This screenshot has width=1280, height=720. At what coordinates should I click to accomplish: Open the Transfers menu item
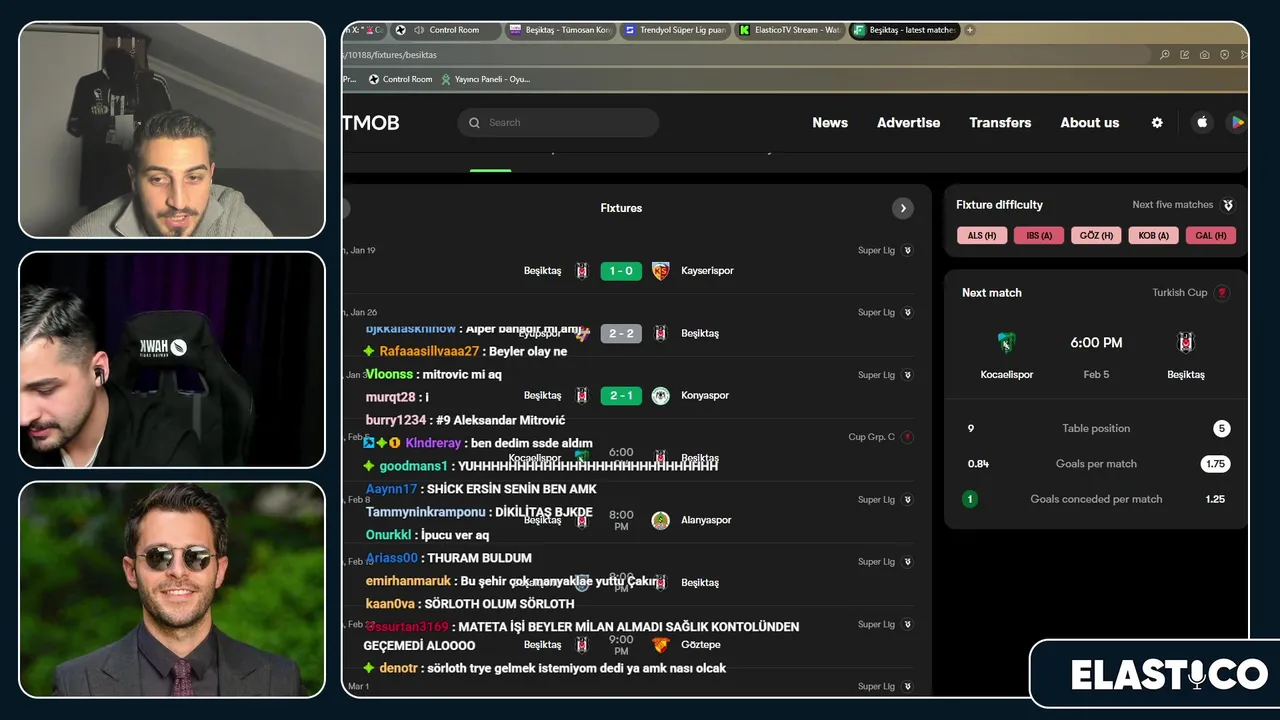(1000, 122)
